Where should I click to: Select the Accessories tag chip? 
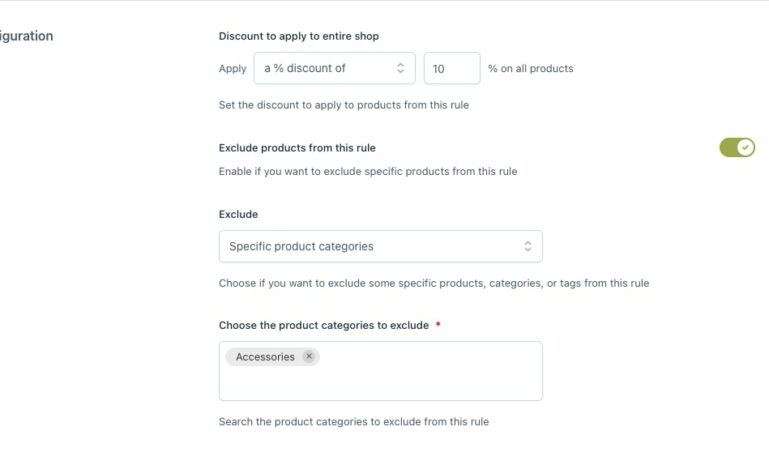[265, 357]
